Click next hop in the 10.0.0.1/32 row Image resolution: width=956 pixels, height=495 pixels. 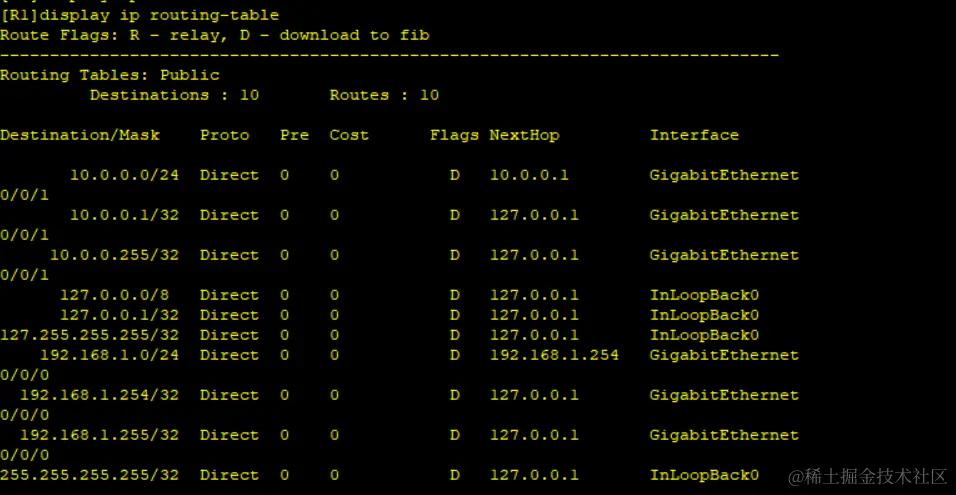pos(534,215)
